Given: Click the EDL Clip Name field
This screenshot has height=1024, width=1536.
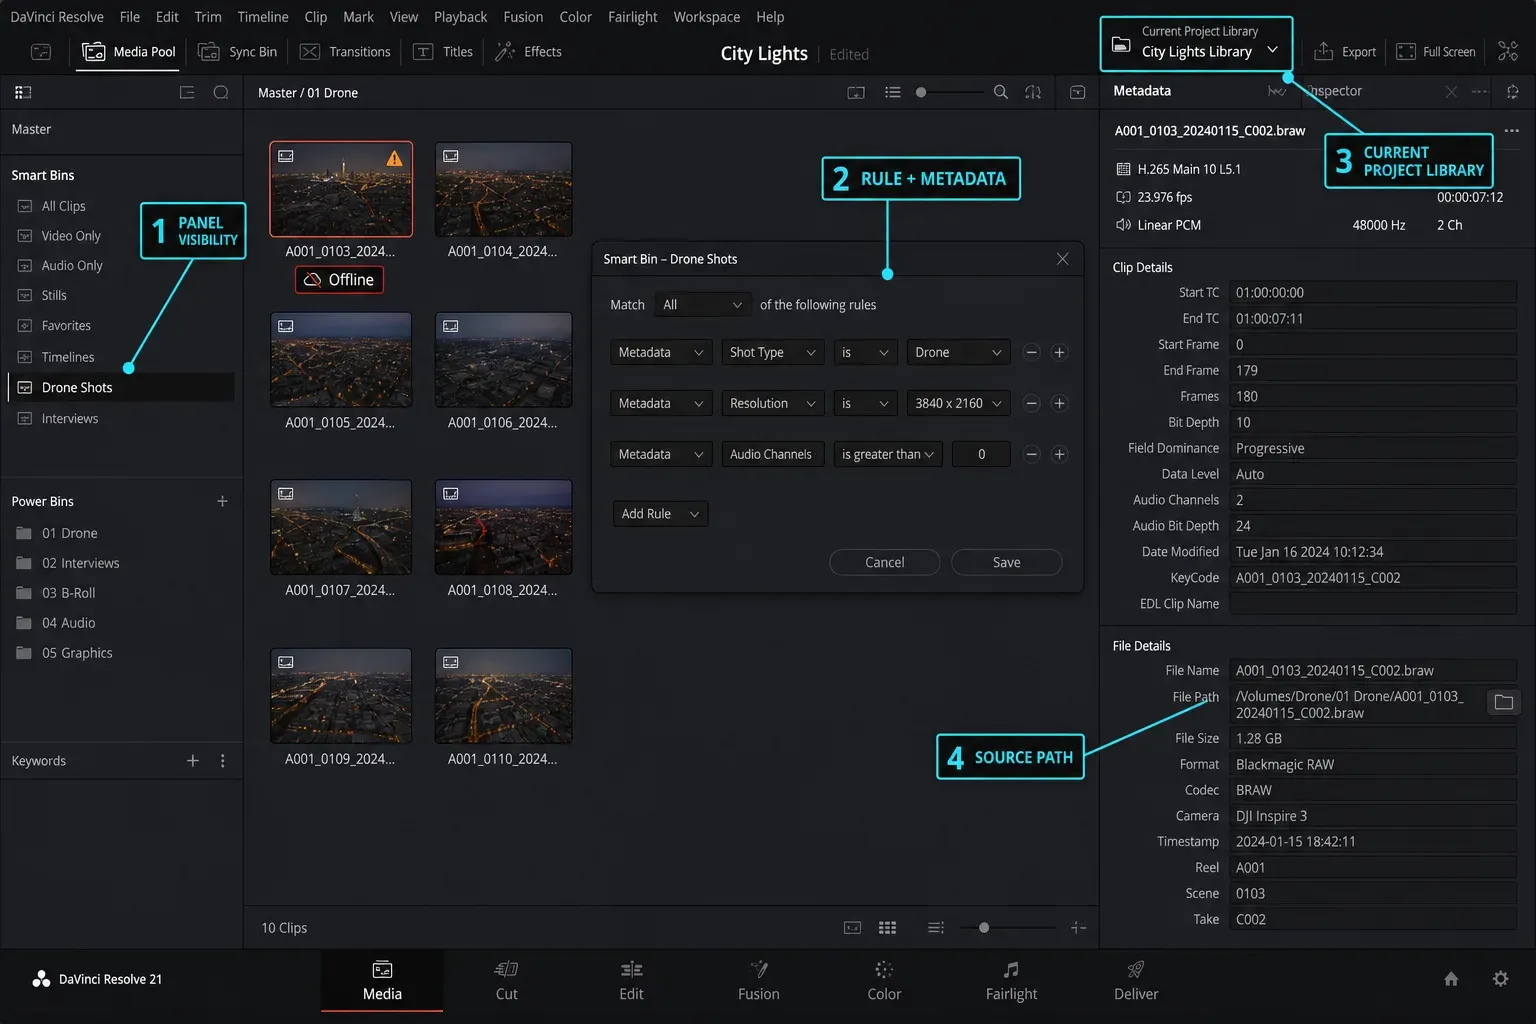Looking at the screenshot, I should click(x=1372, y=604).
